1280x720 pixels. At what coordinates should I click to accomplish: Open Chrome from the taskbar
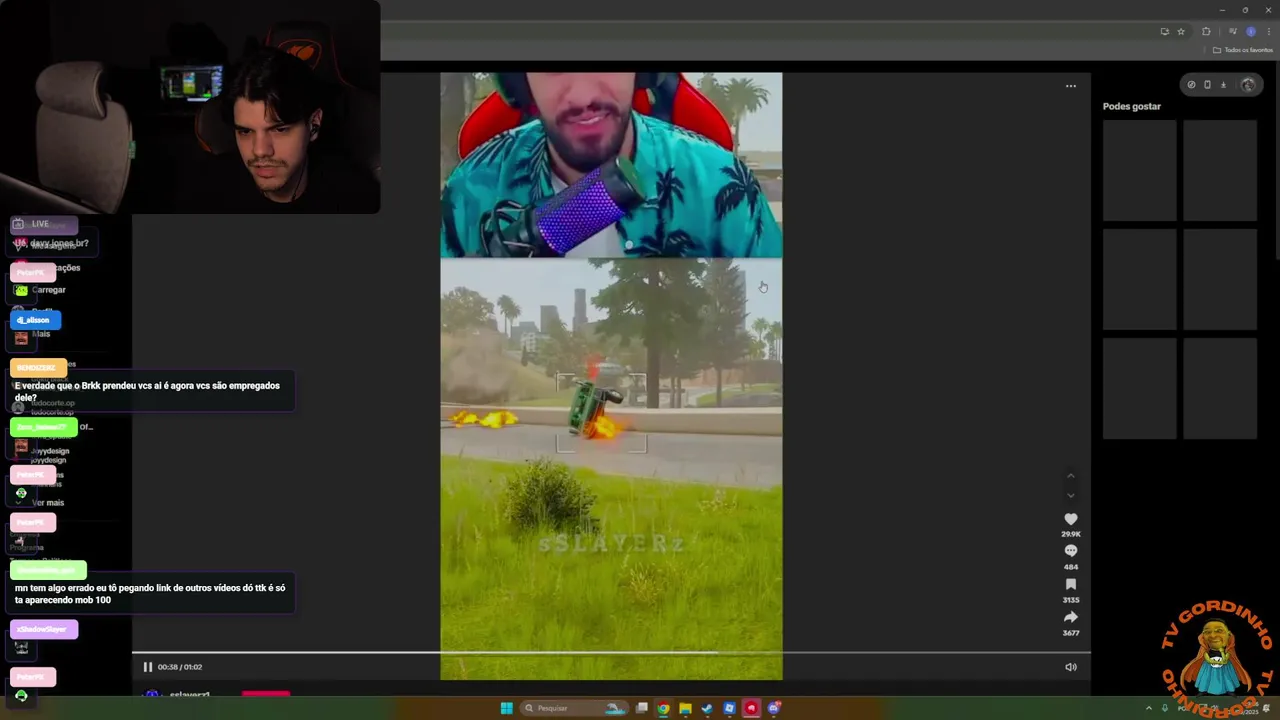663,708
